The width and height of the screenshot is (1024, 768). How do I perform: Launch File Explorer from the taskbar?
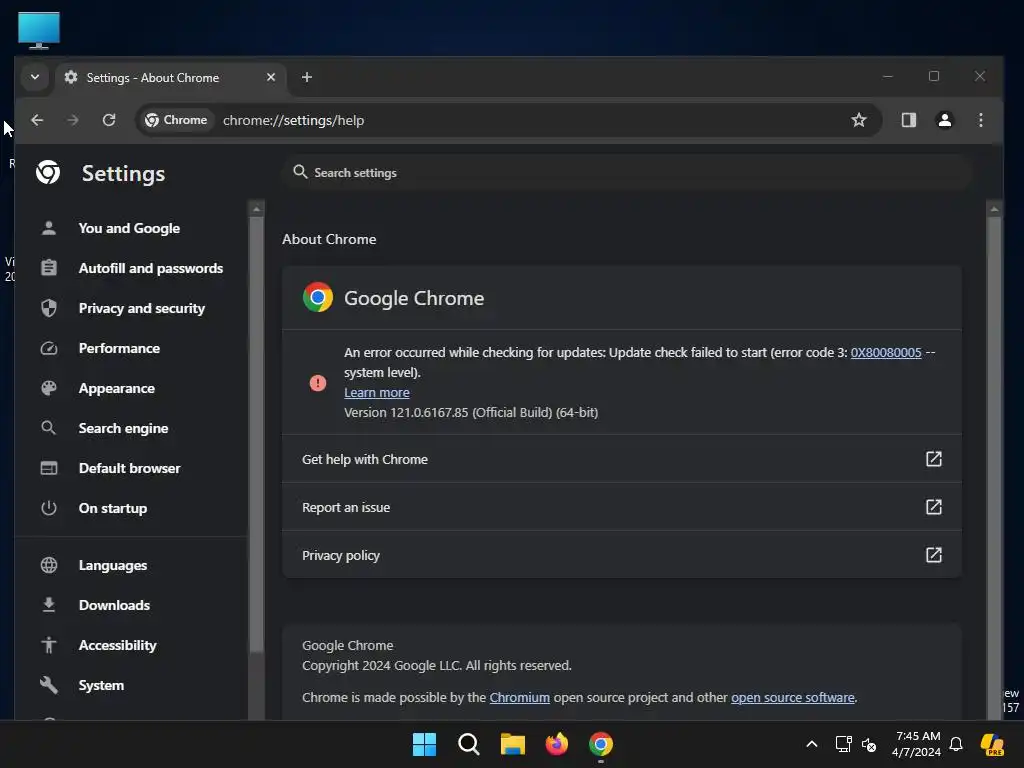point(513,744)
